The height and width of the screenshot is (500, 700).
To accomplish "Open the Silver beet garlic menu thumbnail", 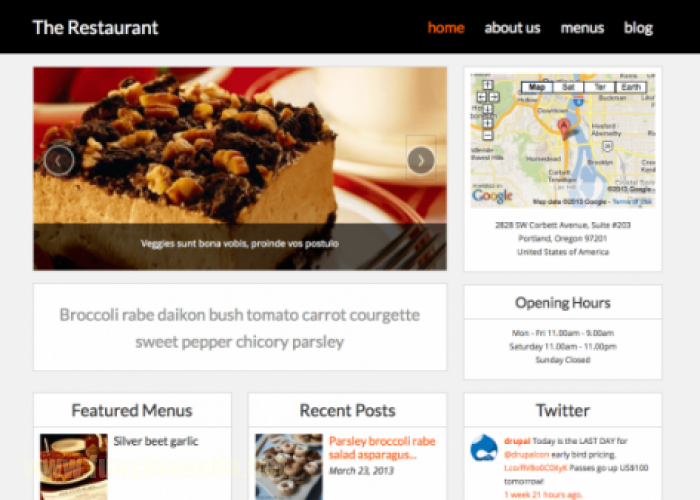I will (74, 467).
